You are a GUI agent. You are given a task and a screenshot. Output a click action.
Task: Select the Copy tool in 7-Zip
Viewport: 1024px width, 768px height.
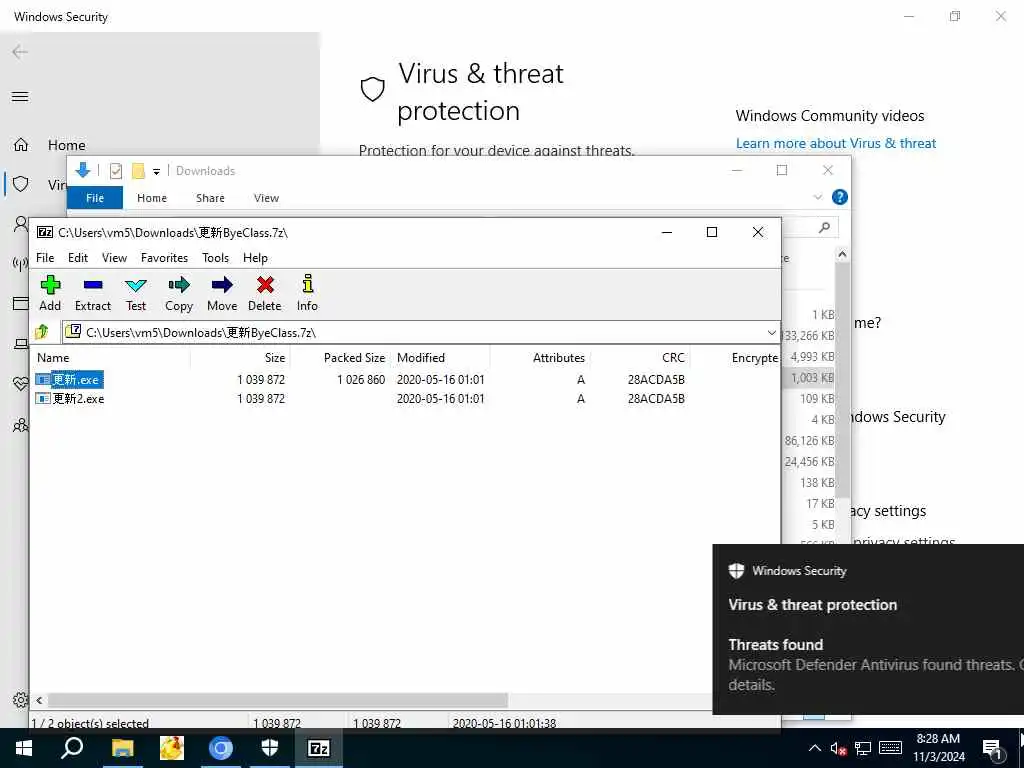(179, 293)
